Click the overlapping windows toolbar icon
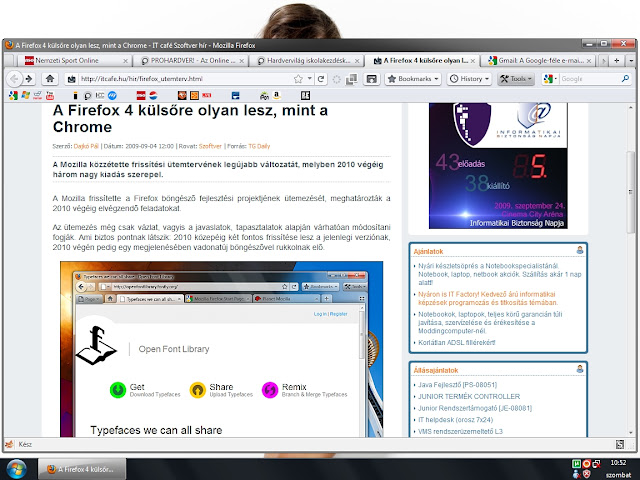This screenshot has width=640, height=480. 351,79
